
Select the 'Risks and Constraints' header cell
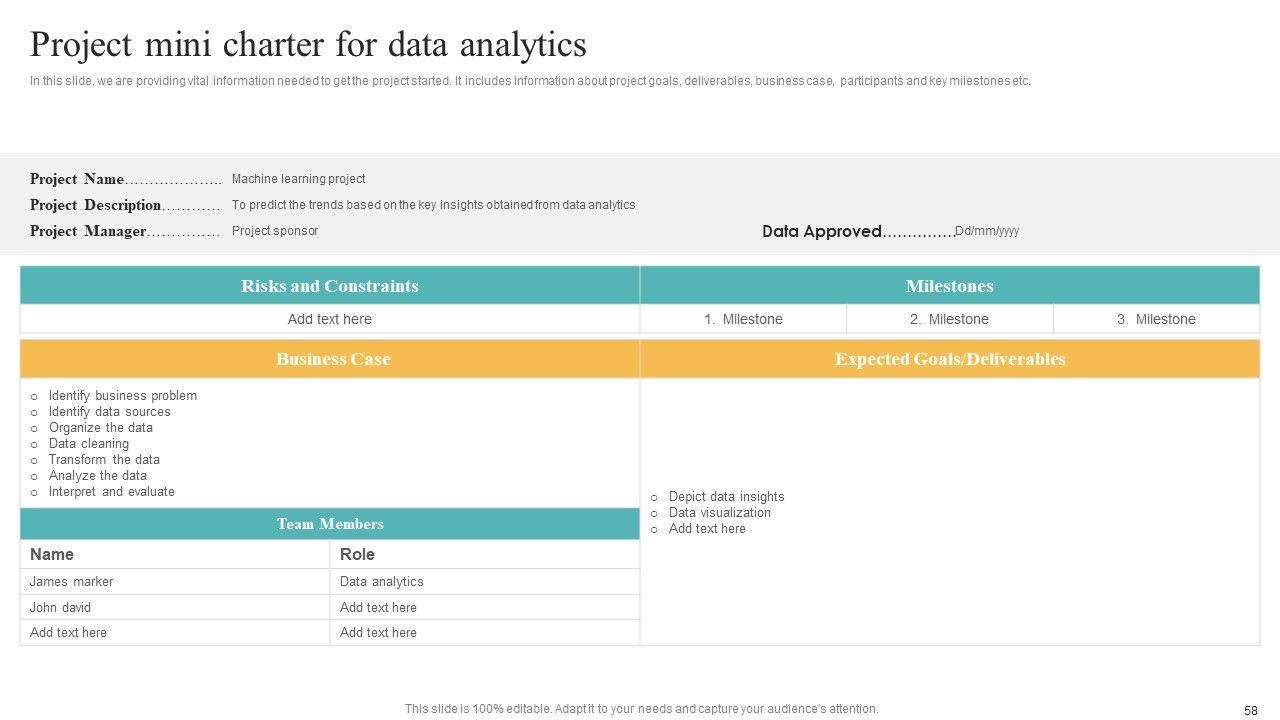[330, 286]
